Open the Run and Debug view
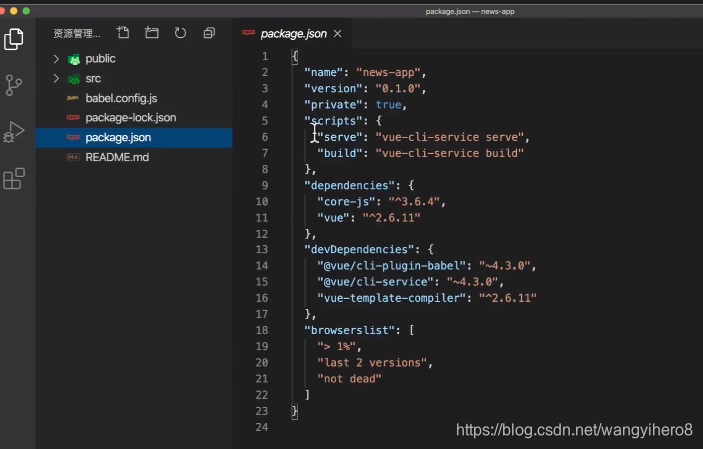 coord(13,132)
